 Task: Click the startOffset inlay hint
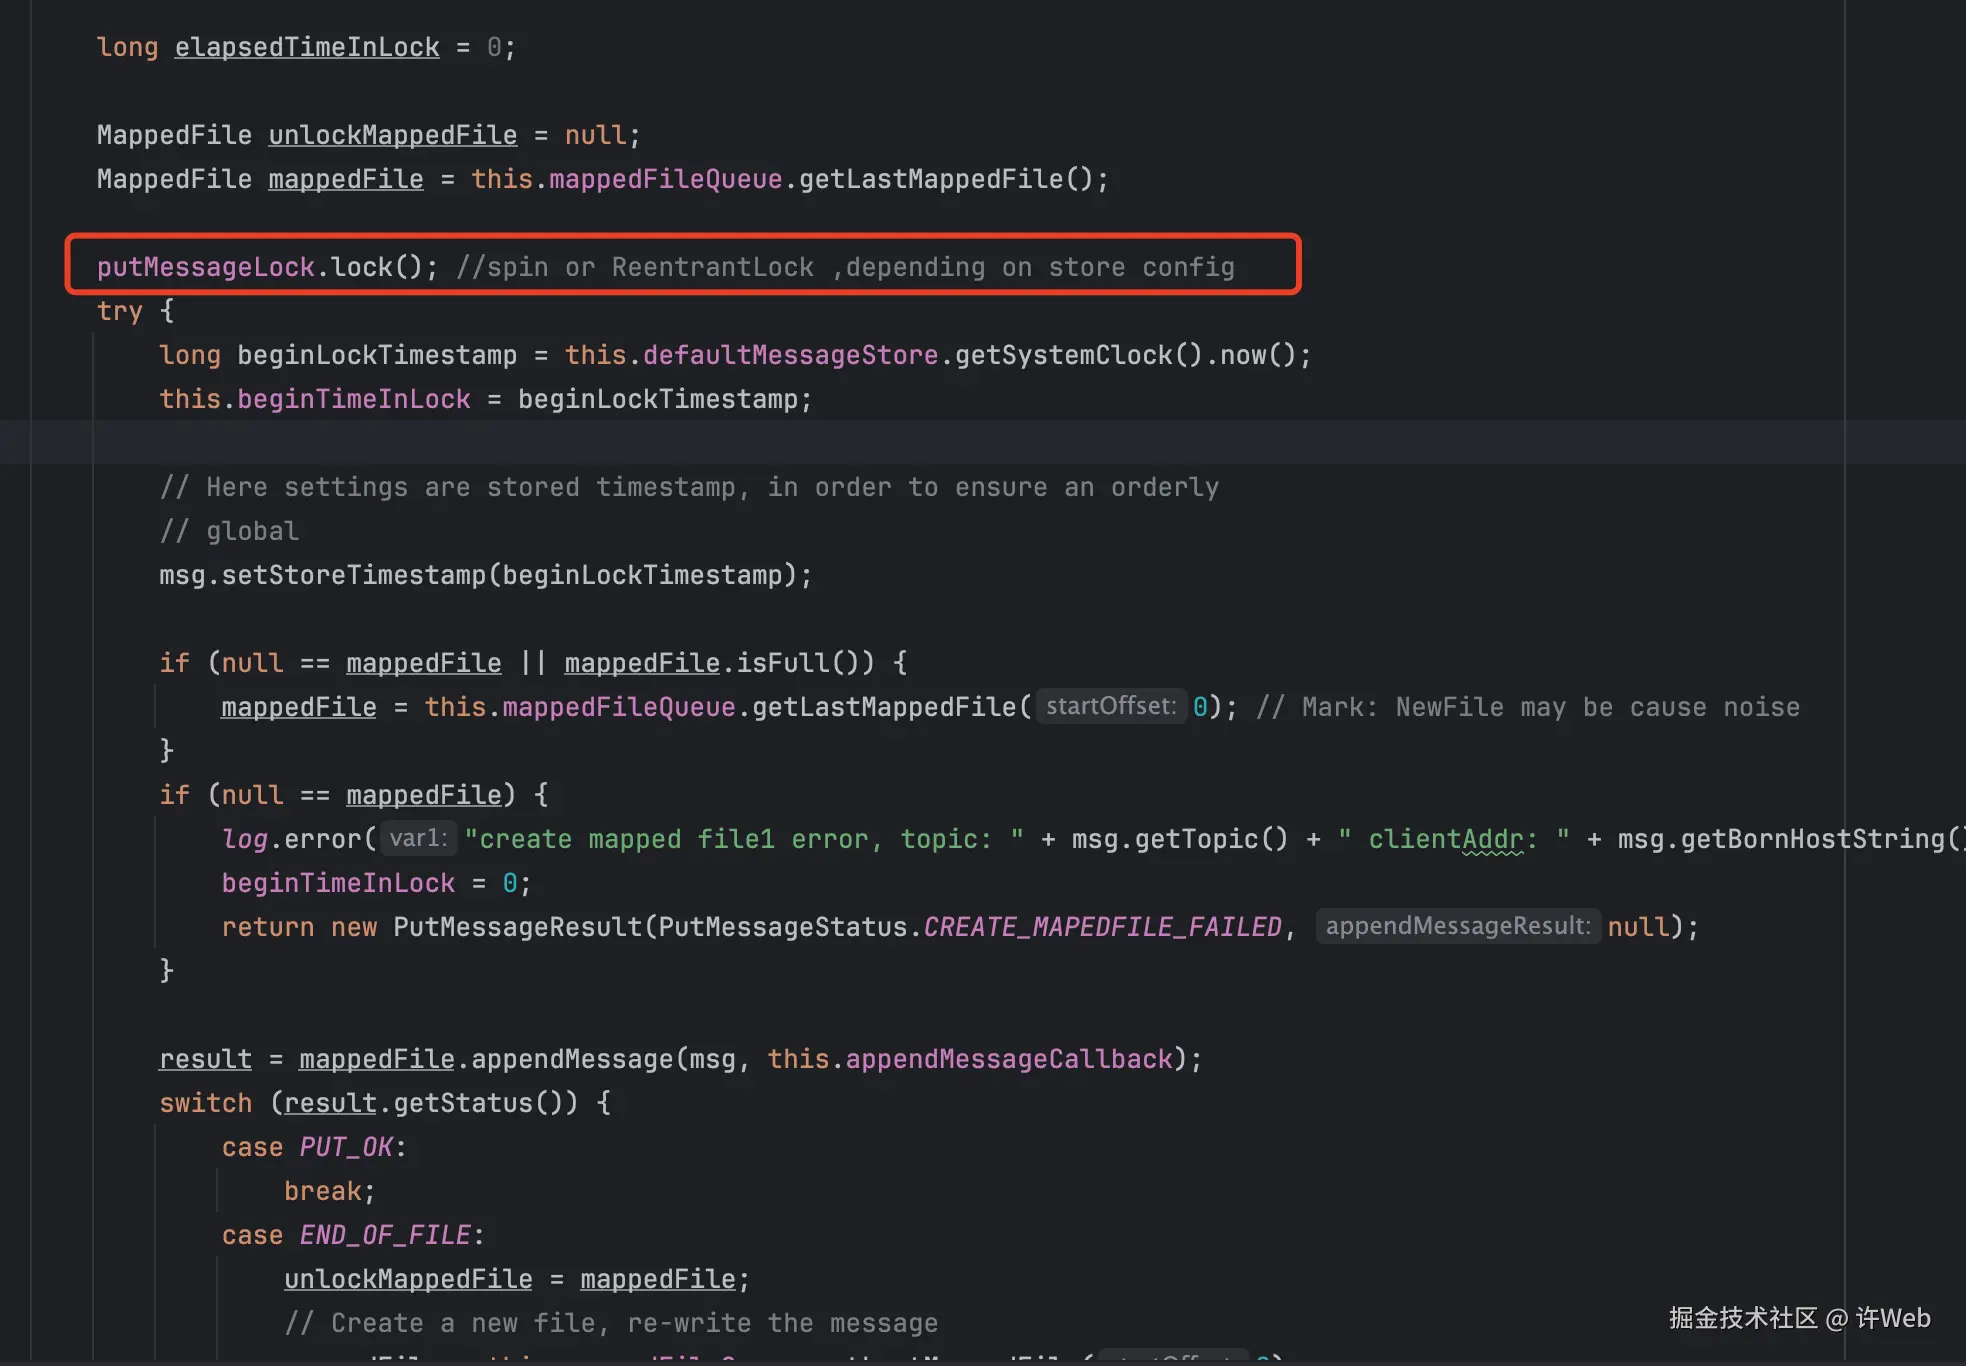[x=1110, y=706]
